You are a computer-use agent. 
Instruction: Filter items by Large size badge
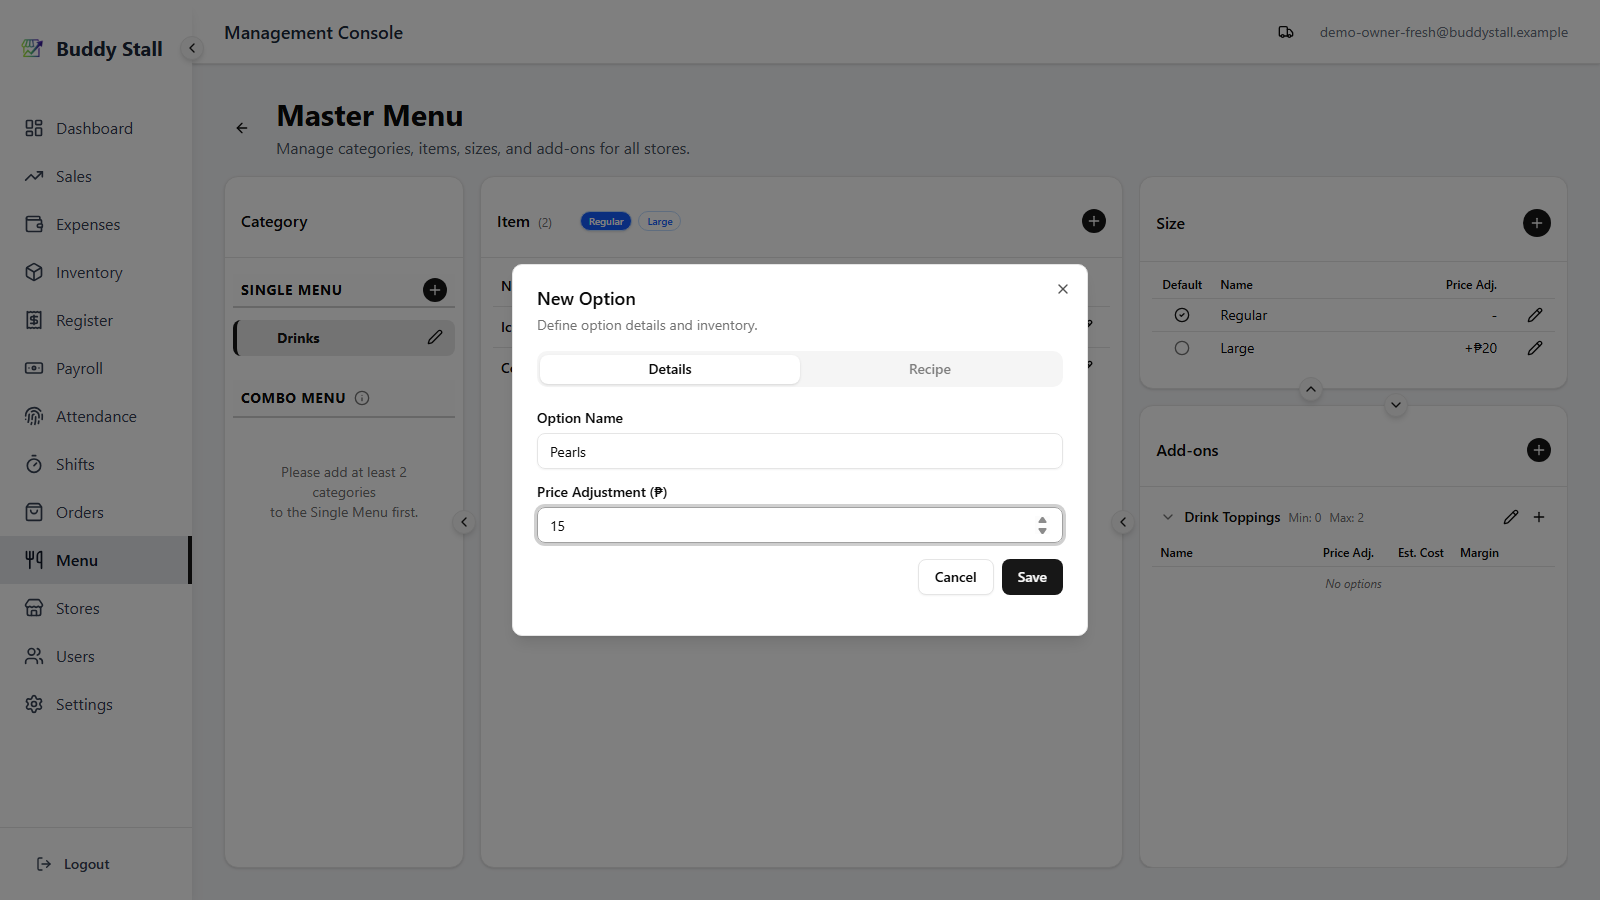tap(660, 222)
